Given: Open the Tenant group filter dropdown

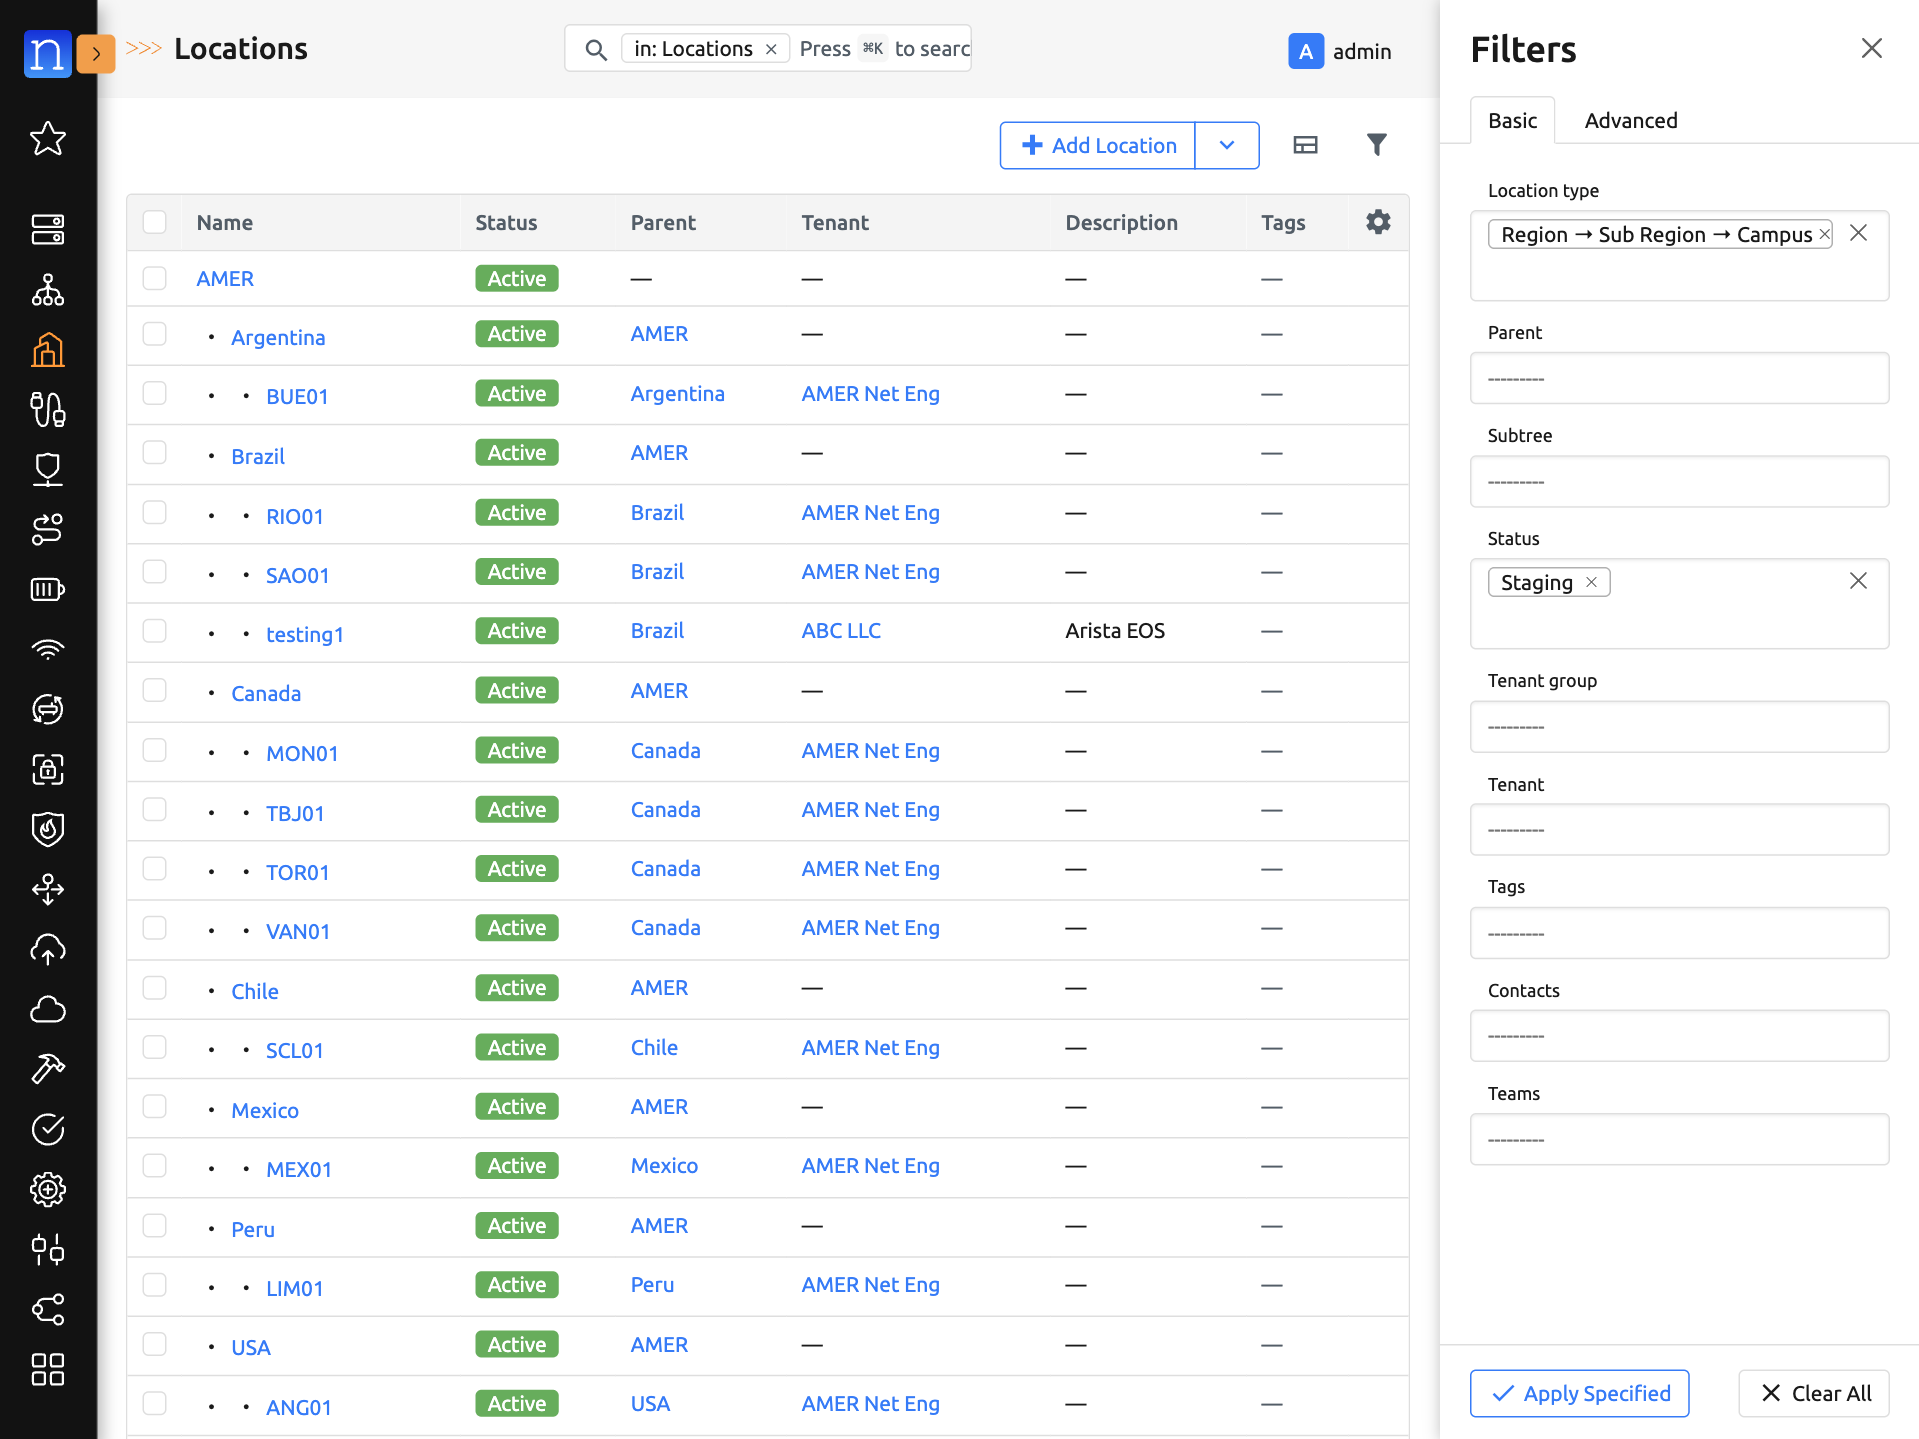Looking at the screenshot, I should (x=1678, y=727).
